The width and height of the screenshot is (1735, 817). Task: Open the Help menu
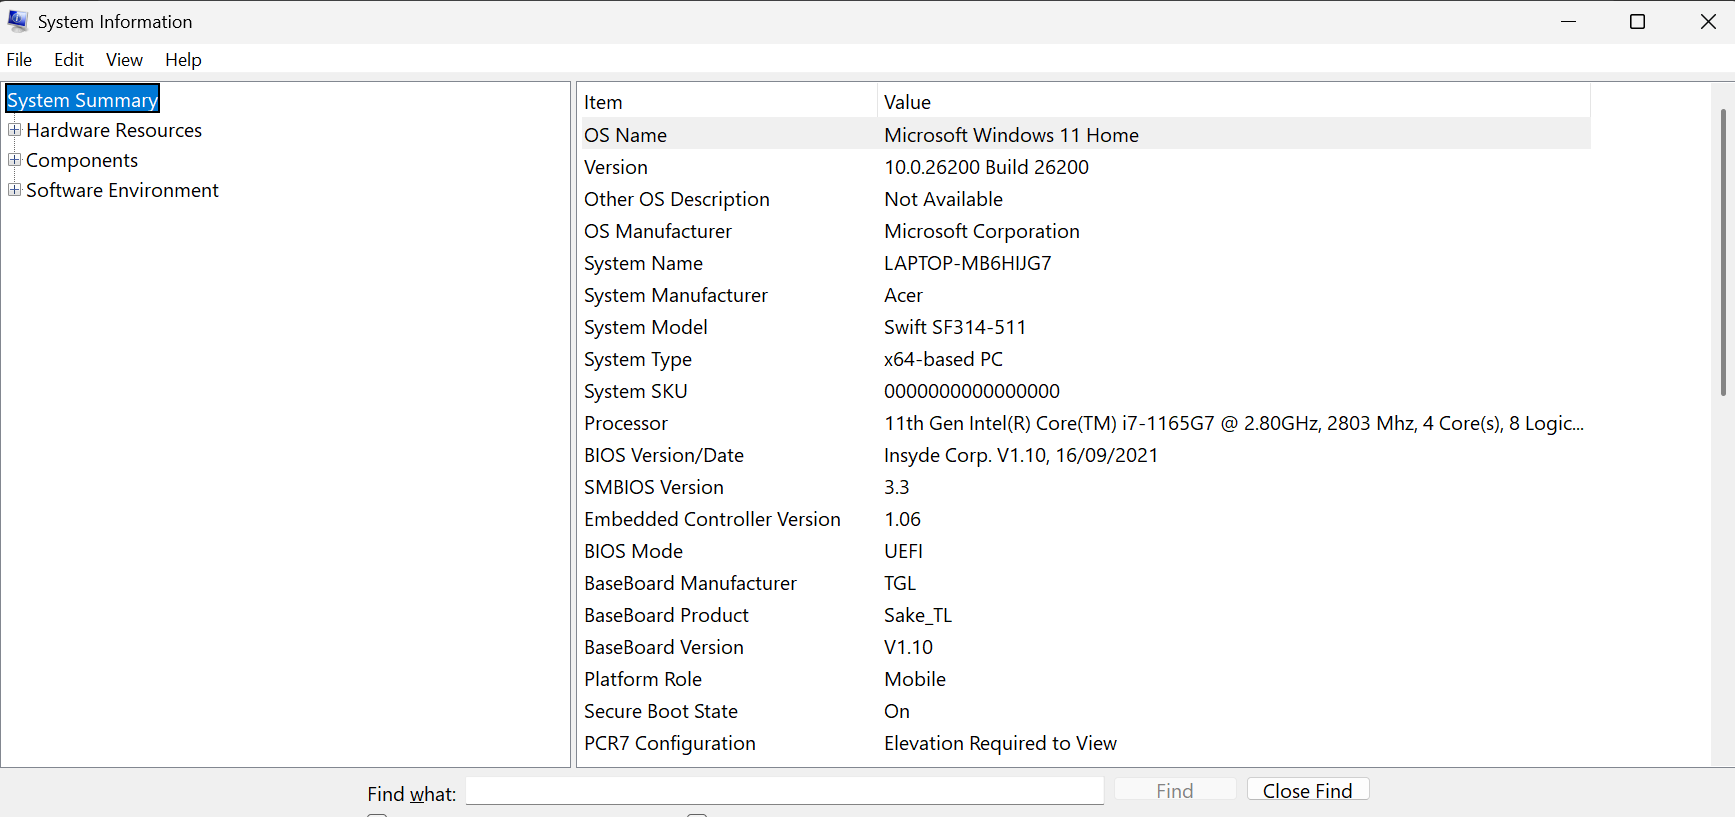(x=183, y=60)
